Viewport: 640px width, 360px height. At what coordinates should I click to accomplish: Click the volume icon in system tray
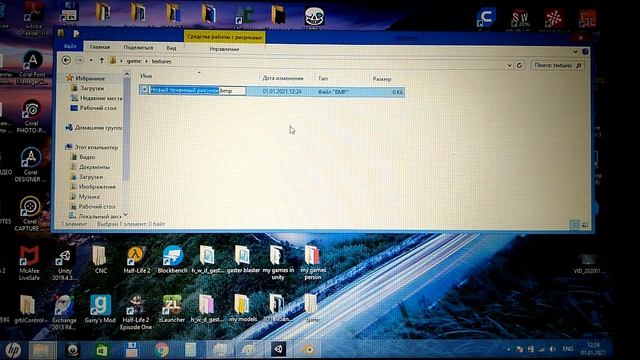tap(552, 349)
